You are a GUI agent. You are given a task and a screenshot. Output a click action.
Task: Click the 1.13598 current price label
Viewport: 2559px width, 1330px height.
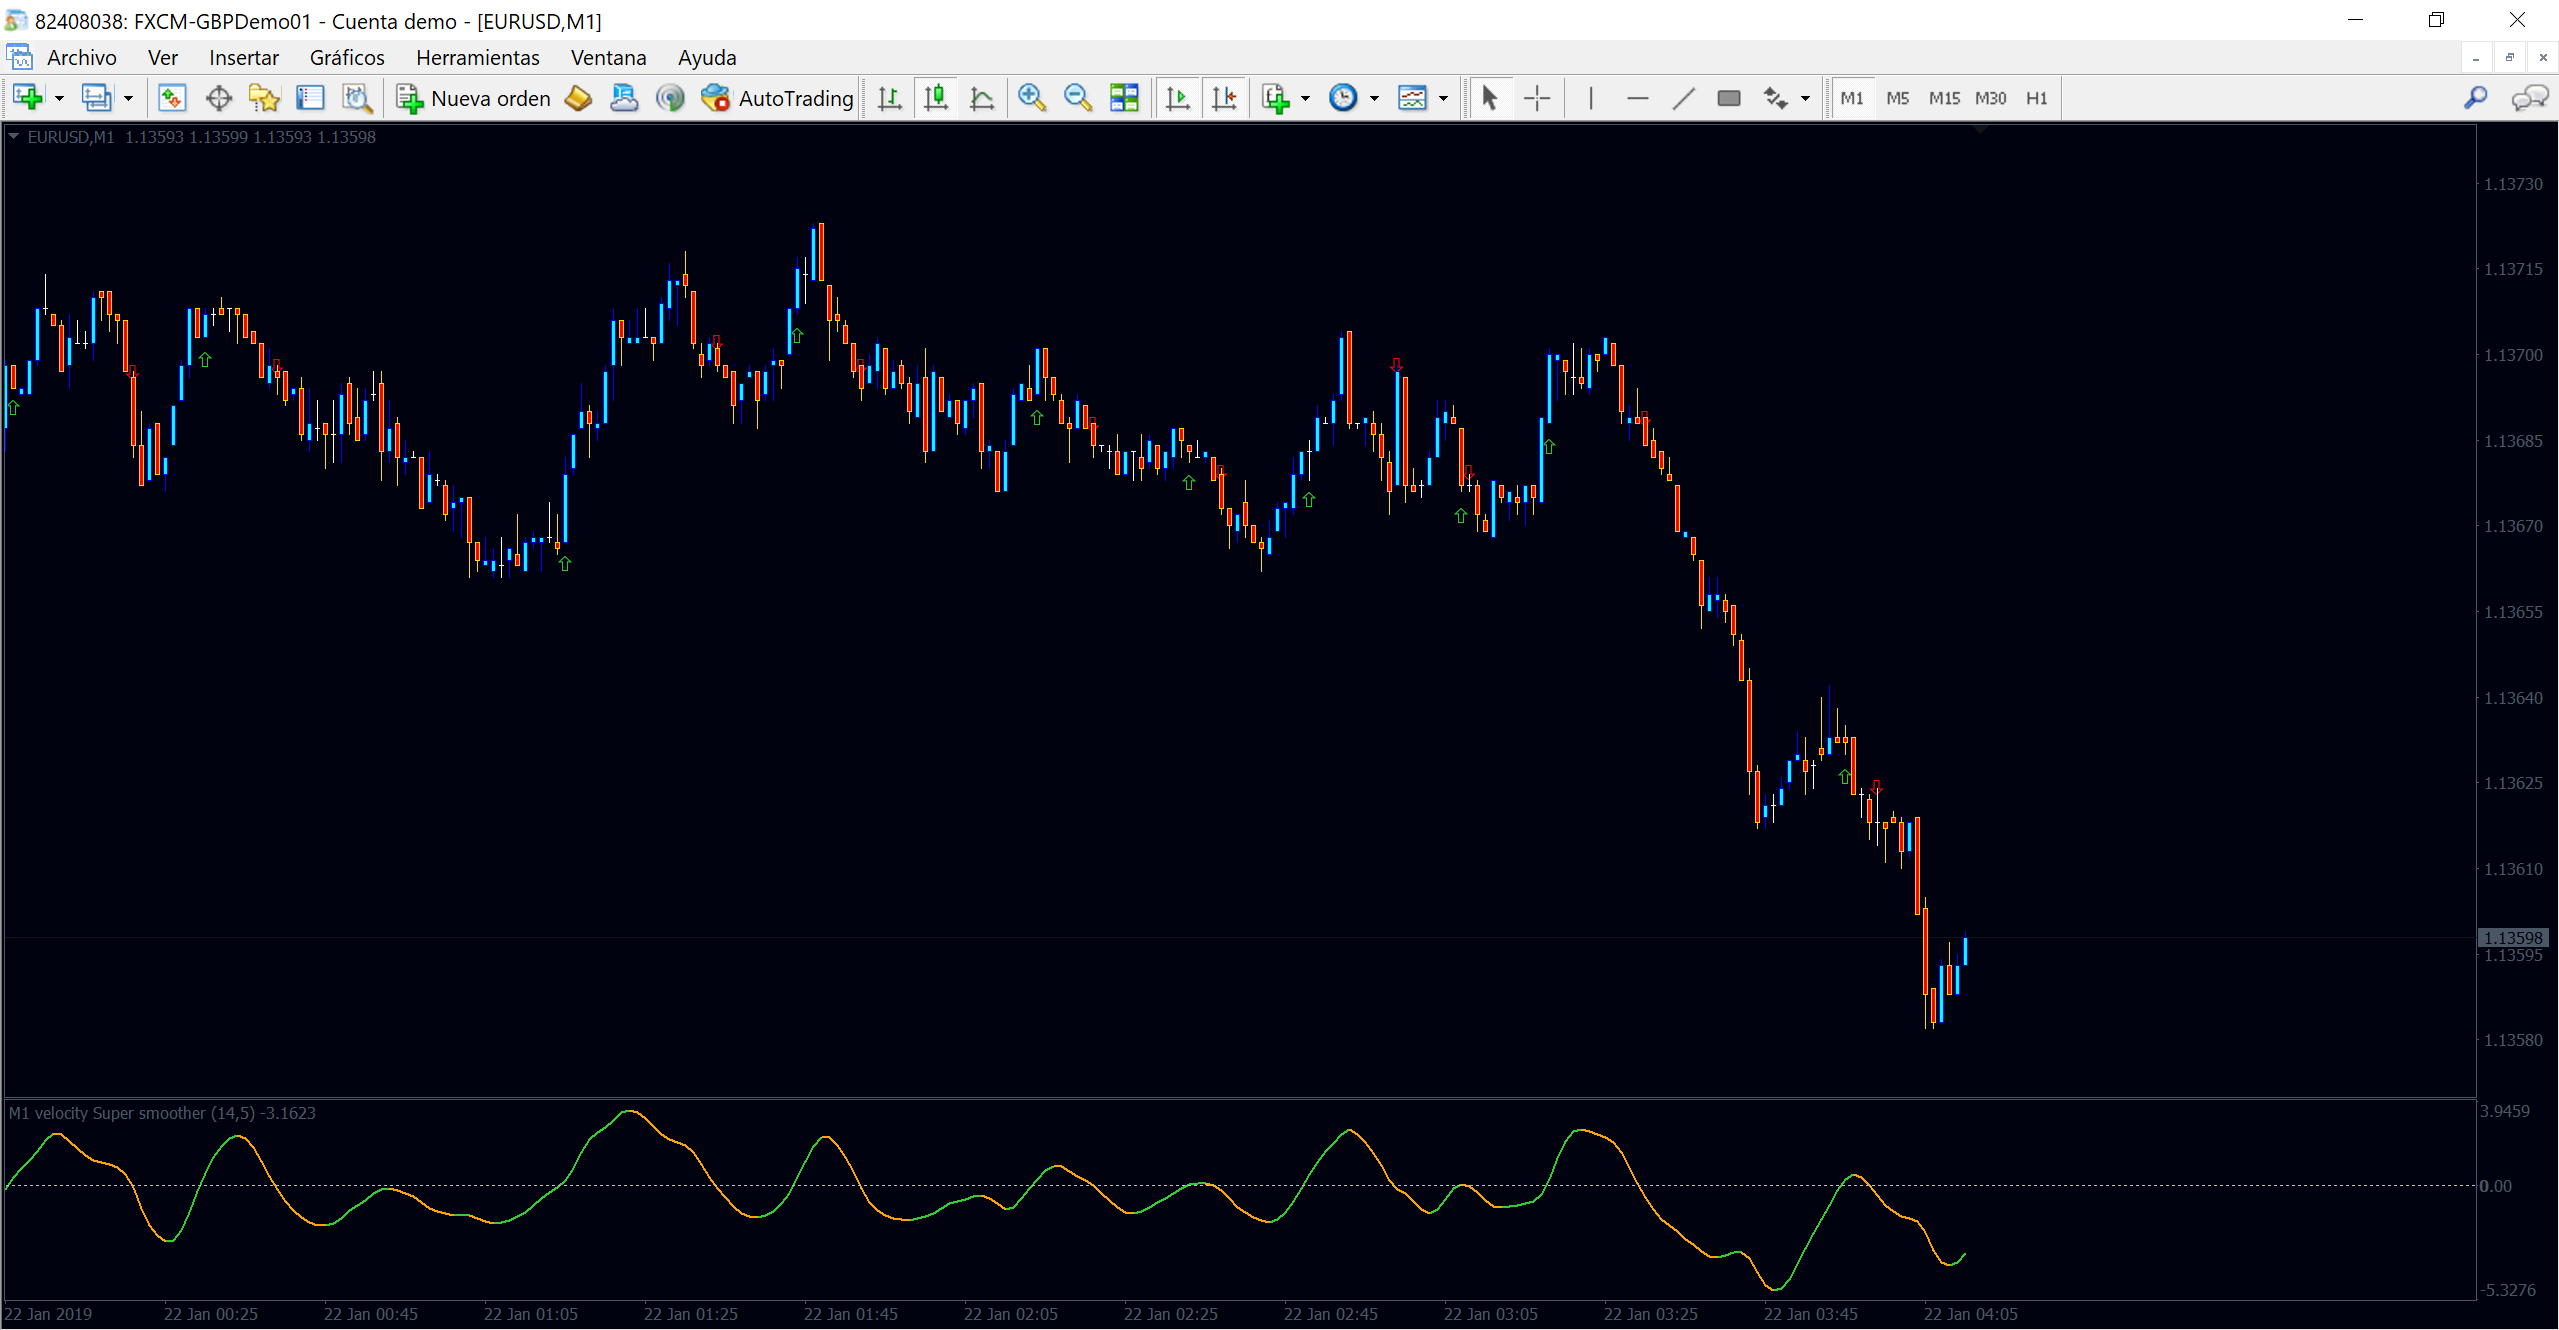(2513, 938)
